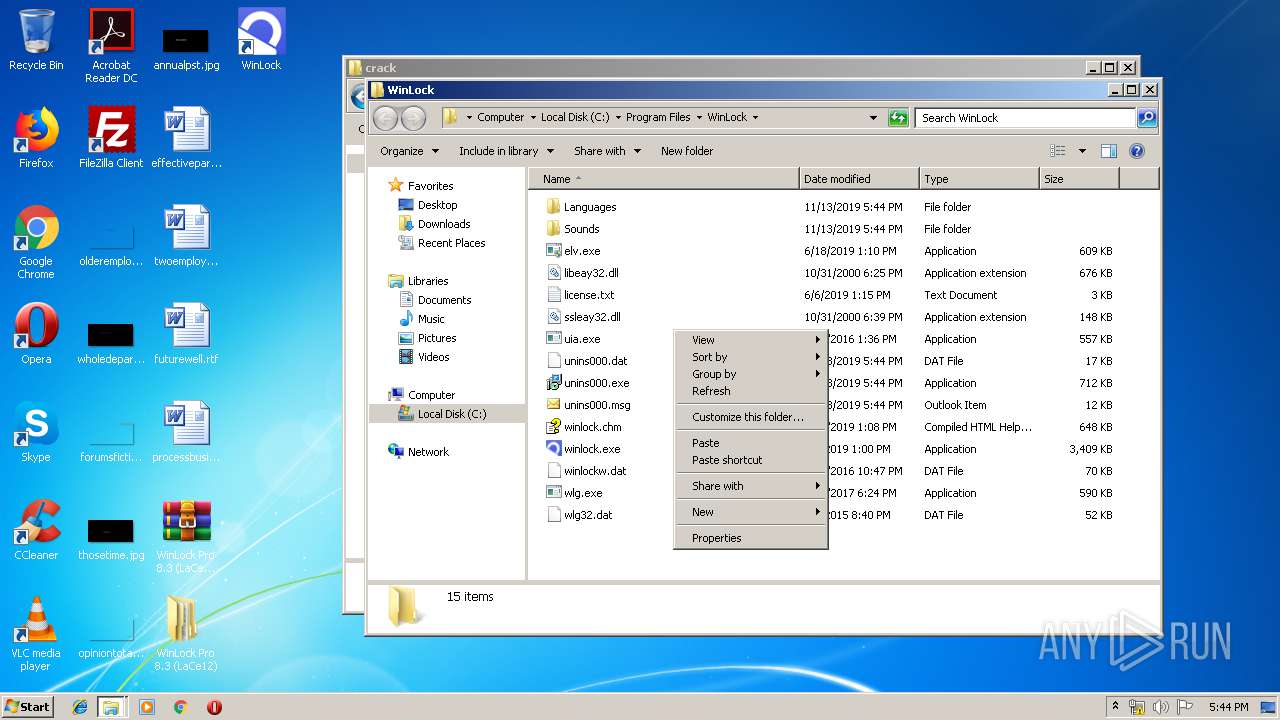Select annualpst.jpg desktop file
1280x720 pixels.
point(186,46)
